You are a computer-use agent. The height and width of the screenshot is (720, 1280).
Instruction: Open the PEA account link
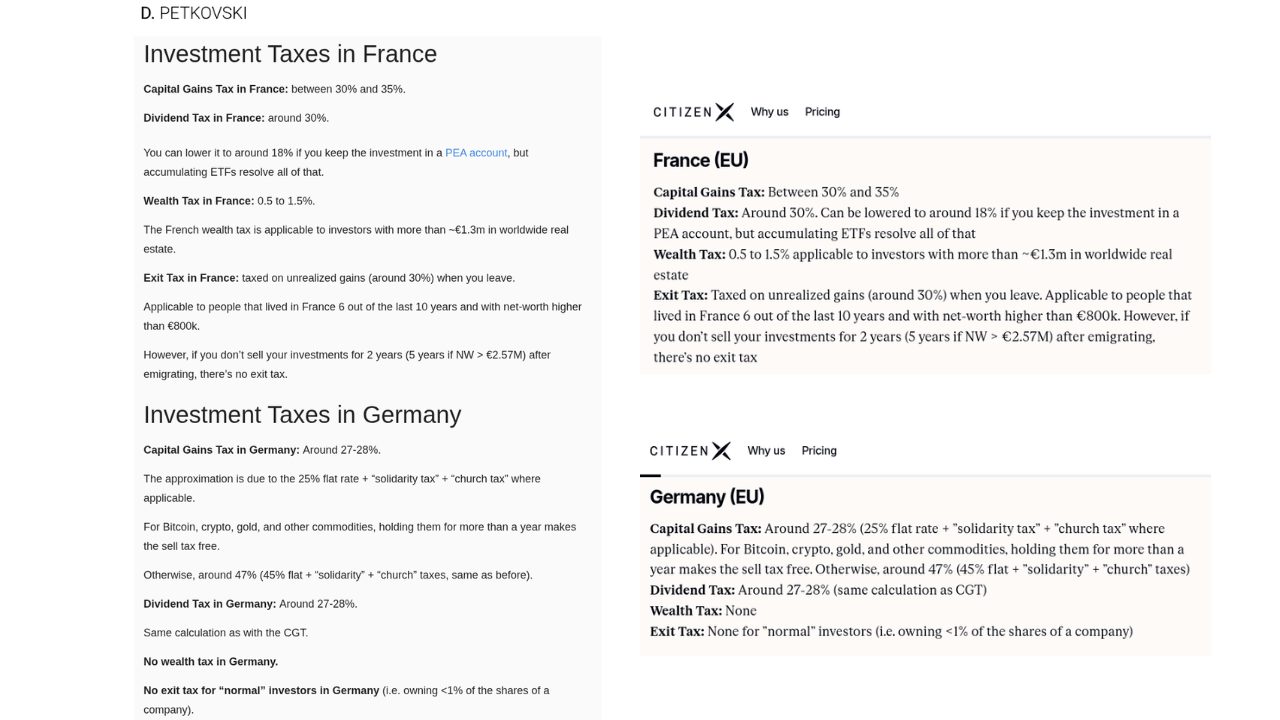(x=476, y=153)
